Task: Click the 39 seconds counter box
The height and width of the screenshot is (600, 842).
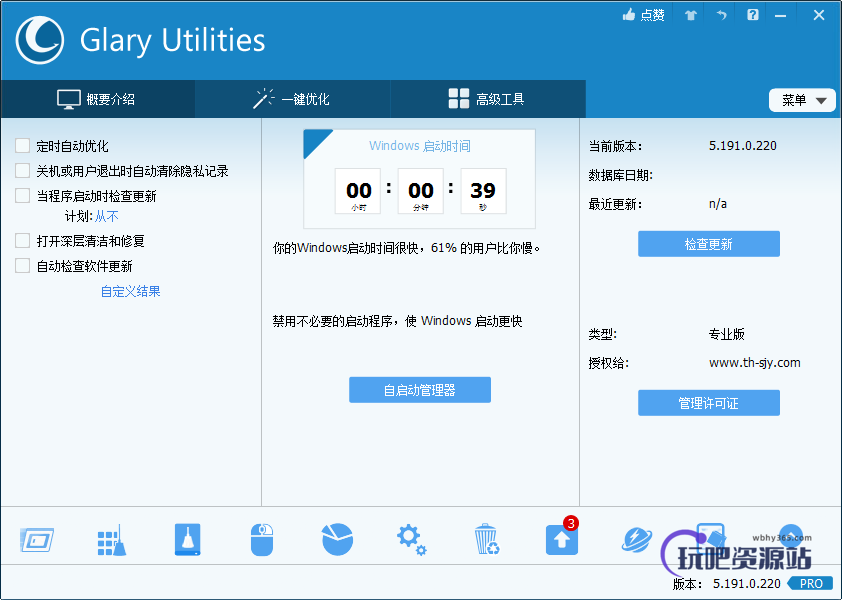Action: pos(483,191)
